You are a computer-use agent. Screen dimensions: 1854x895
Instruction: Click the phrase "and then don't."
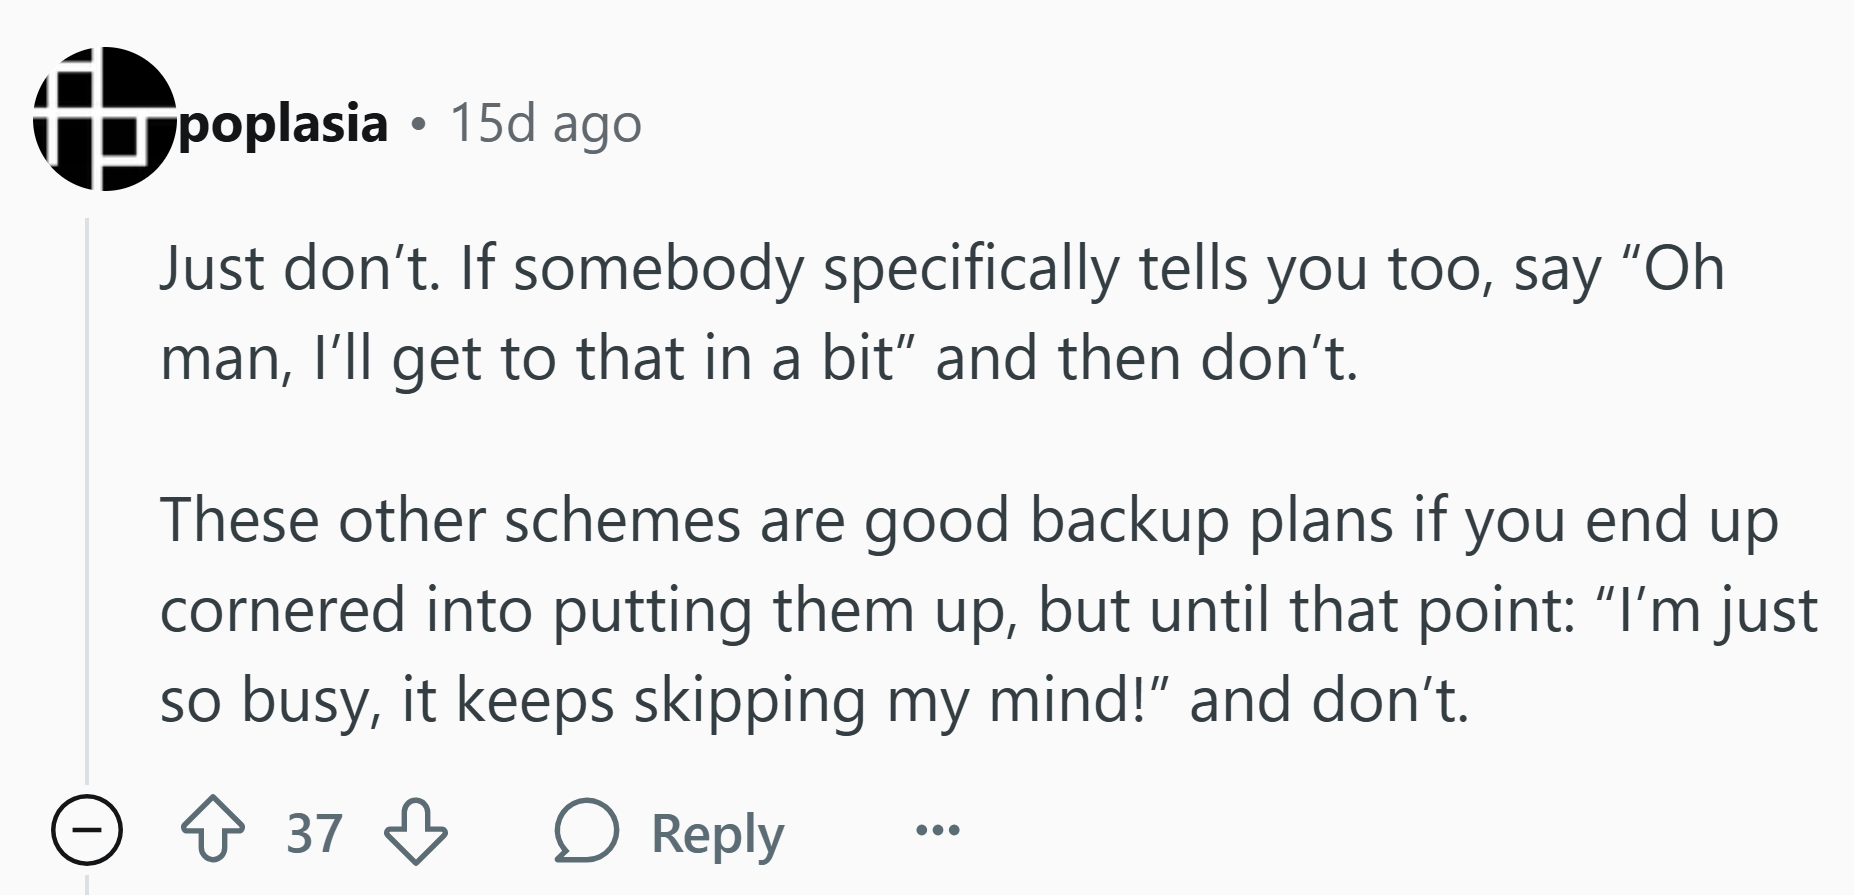pos(1147,358)
